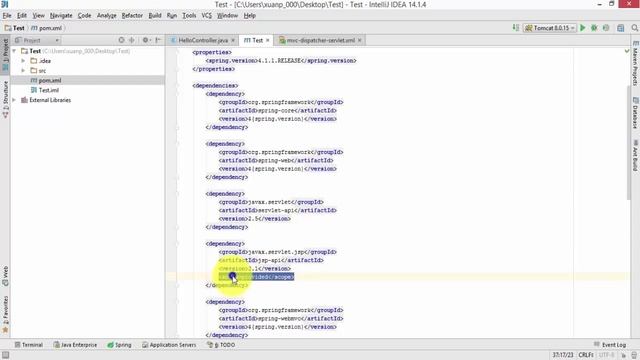Collapse the Test project root node
This screenshot has height=360, width=640.
click(14, 51)
